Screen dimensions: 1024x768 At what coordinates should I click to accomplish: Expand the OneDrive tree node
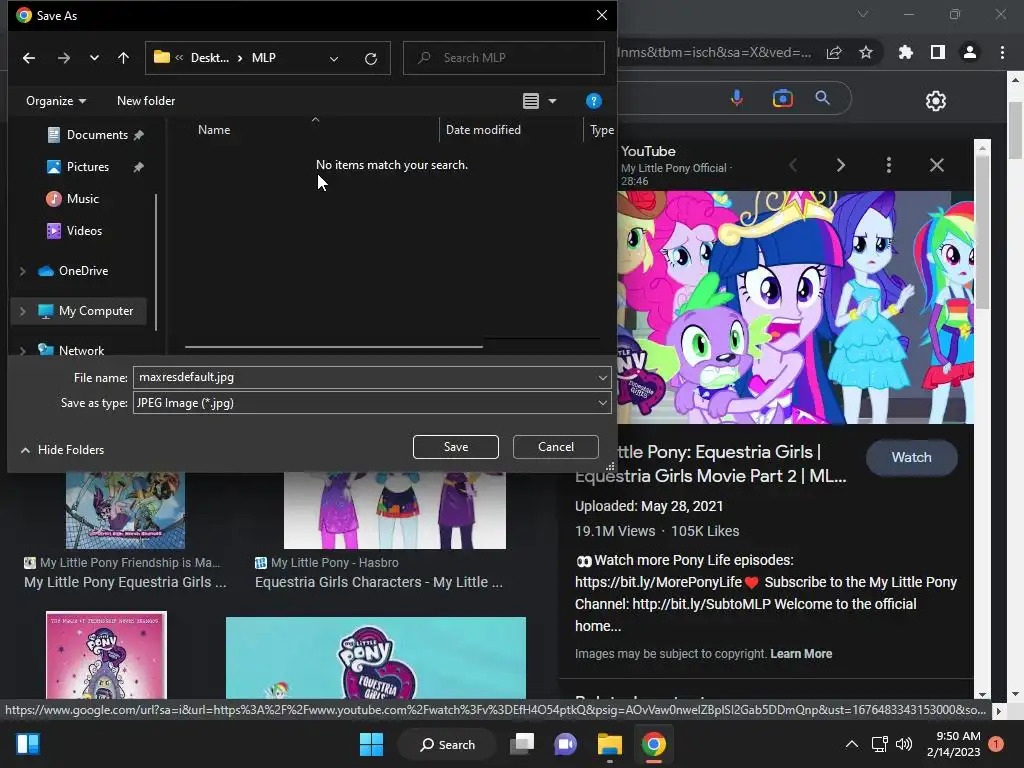23,271
